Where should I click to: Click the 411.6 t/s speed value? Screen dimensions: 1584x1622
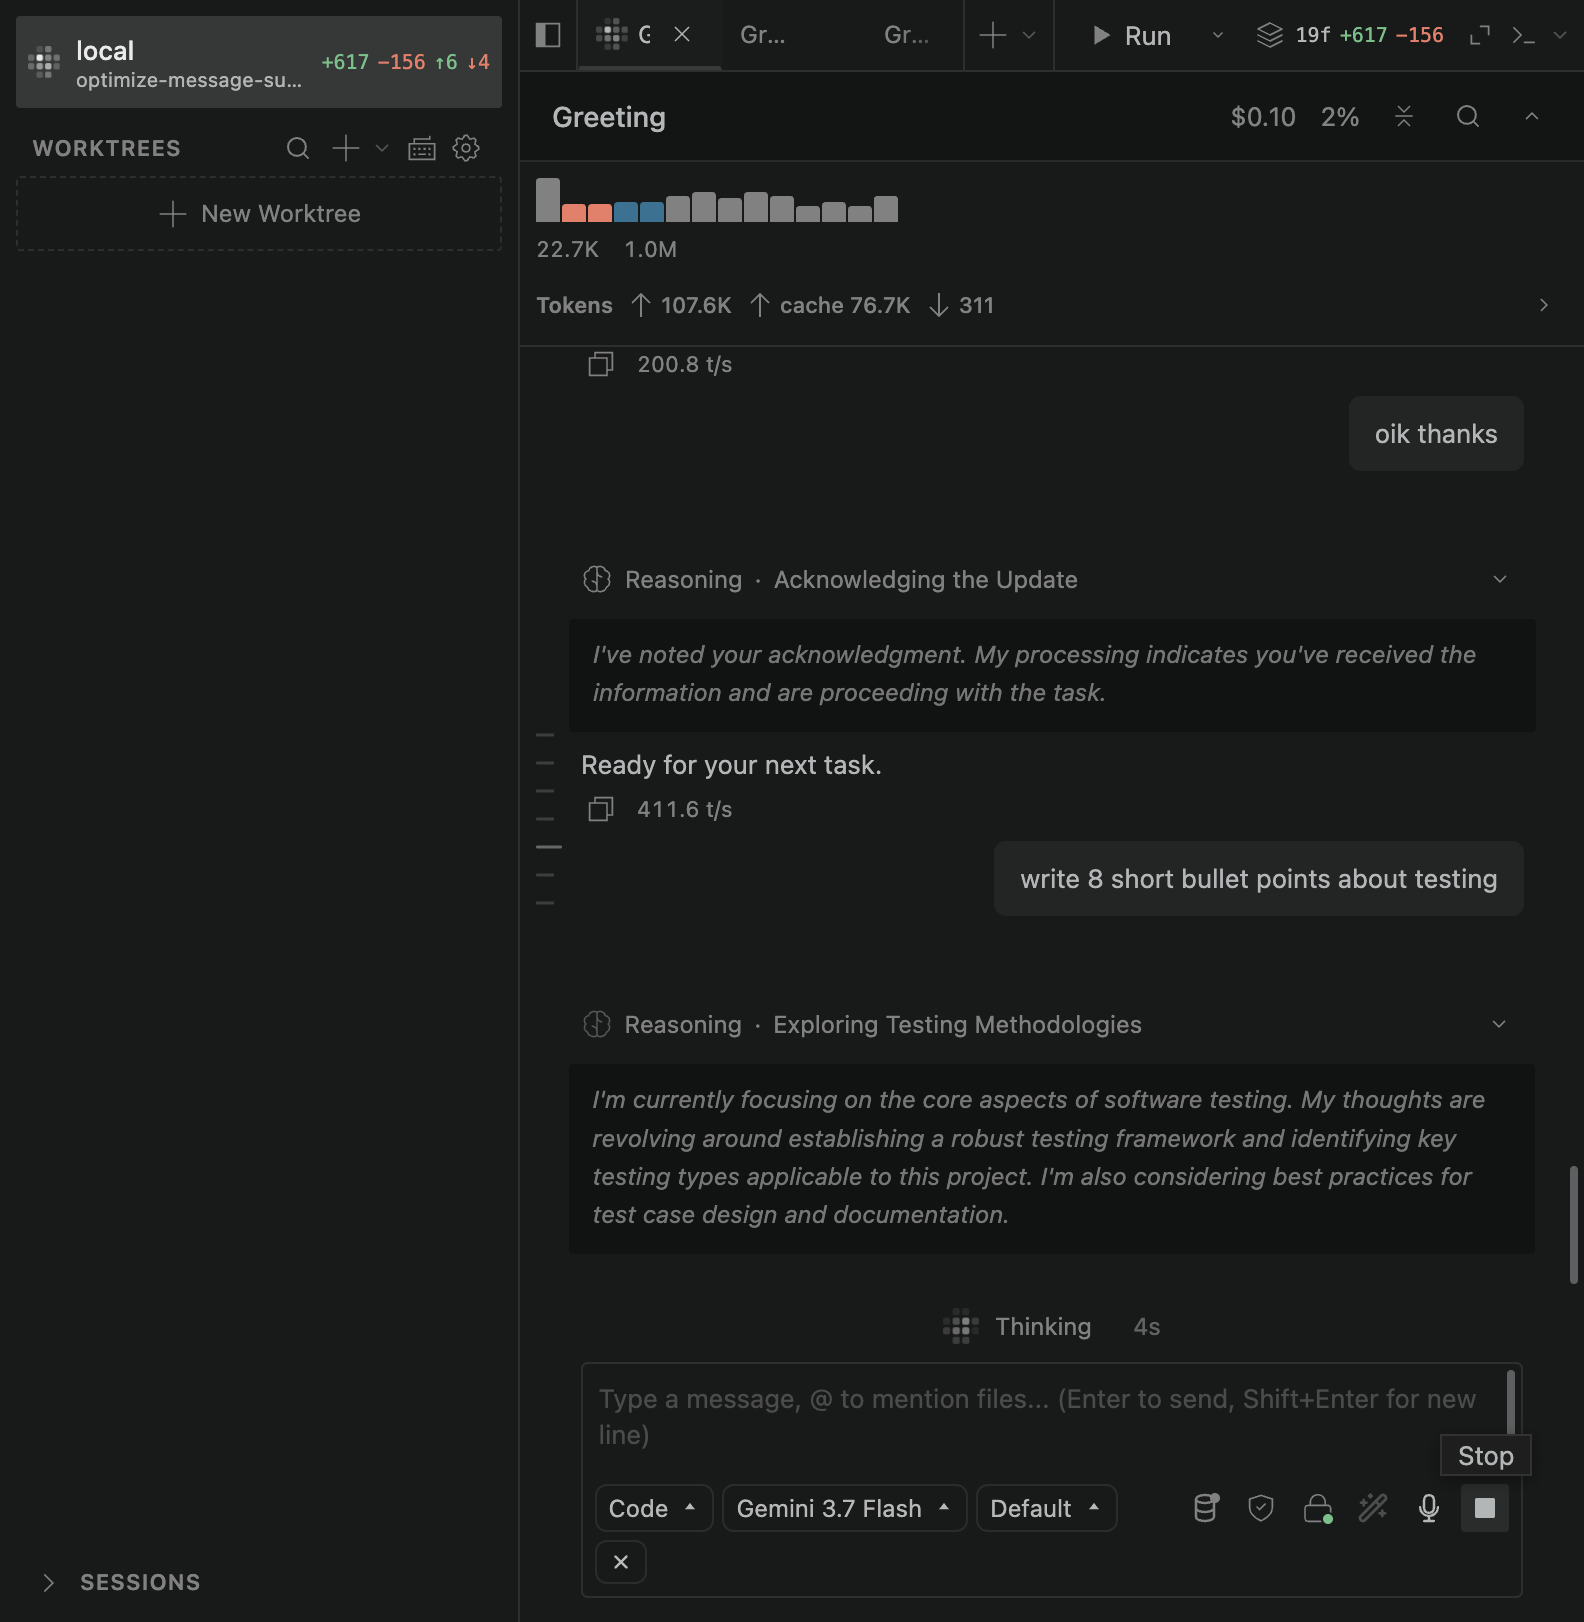point(685,809)
